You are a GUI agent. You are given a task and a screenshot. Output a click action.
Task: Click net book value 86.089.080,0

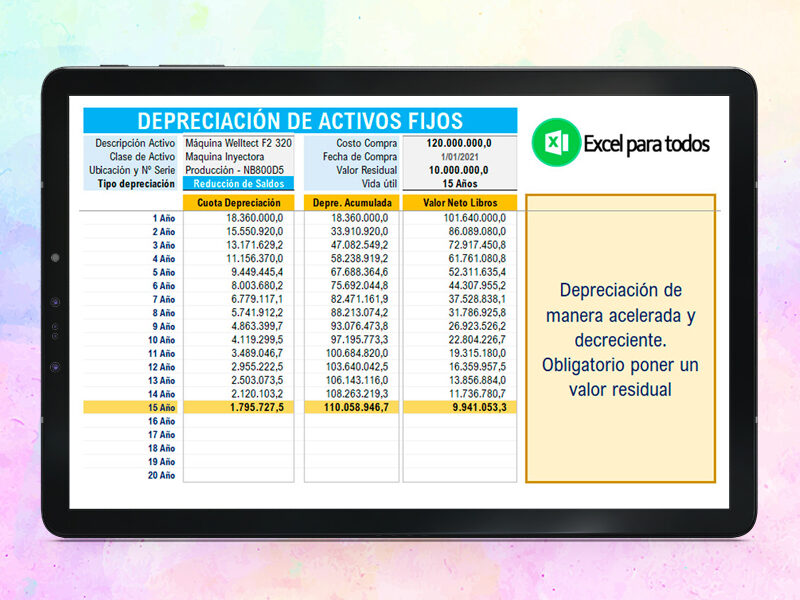[x=477, y=232]
